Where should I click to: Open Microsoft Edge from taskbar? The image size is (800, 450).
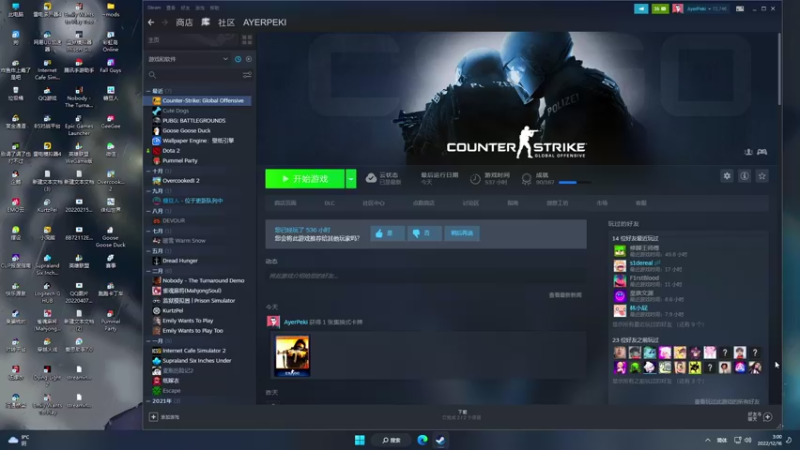click(x=422, y=440)
